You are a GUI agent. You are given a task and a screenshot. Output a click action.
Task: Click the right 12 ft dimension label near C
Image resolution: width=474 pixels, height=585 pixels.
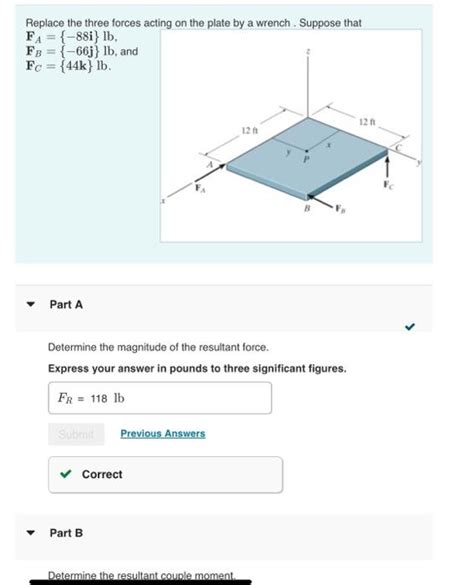click(367, 122)
